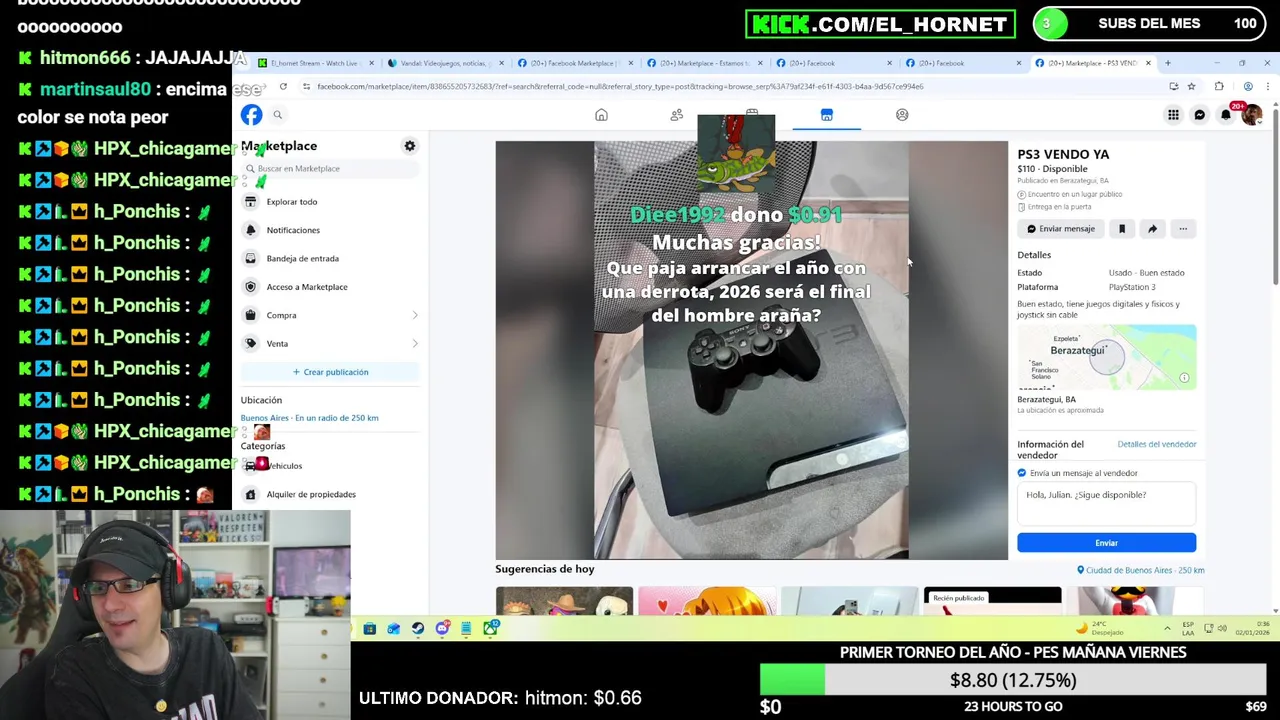The image size is (1280, 720).
Task: Click the Buscar en Marketplace search field
Action: point(330,169)
